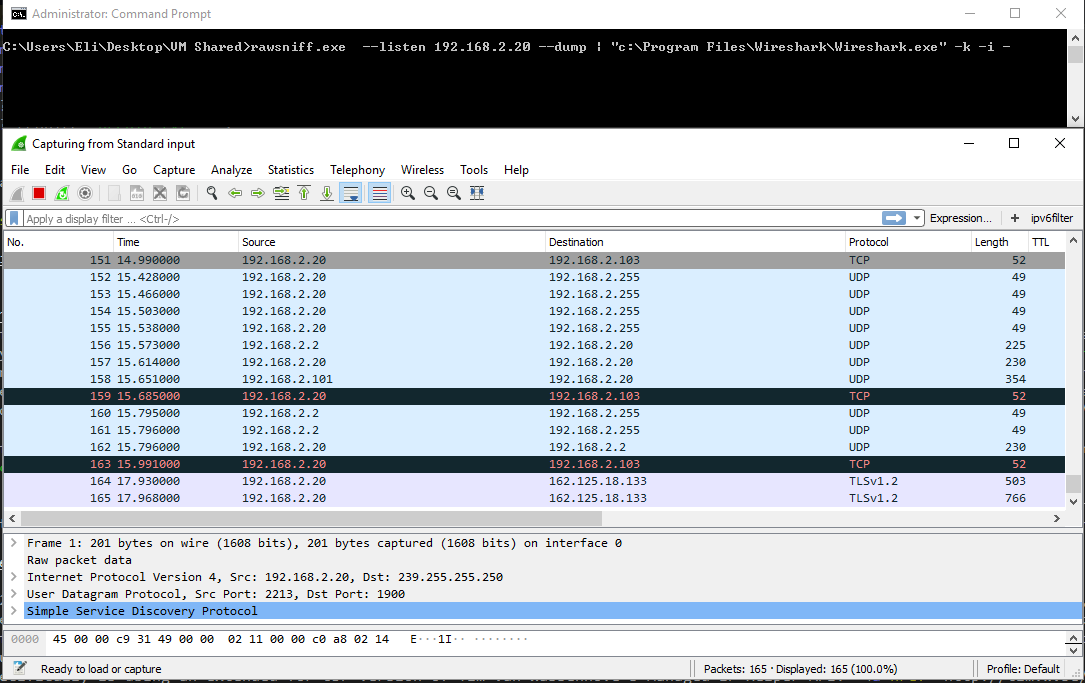Sort packets by Time column

coord(176,242)
